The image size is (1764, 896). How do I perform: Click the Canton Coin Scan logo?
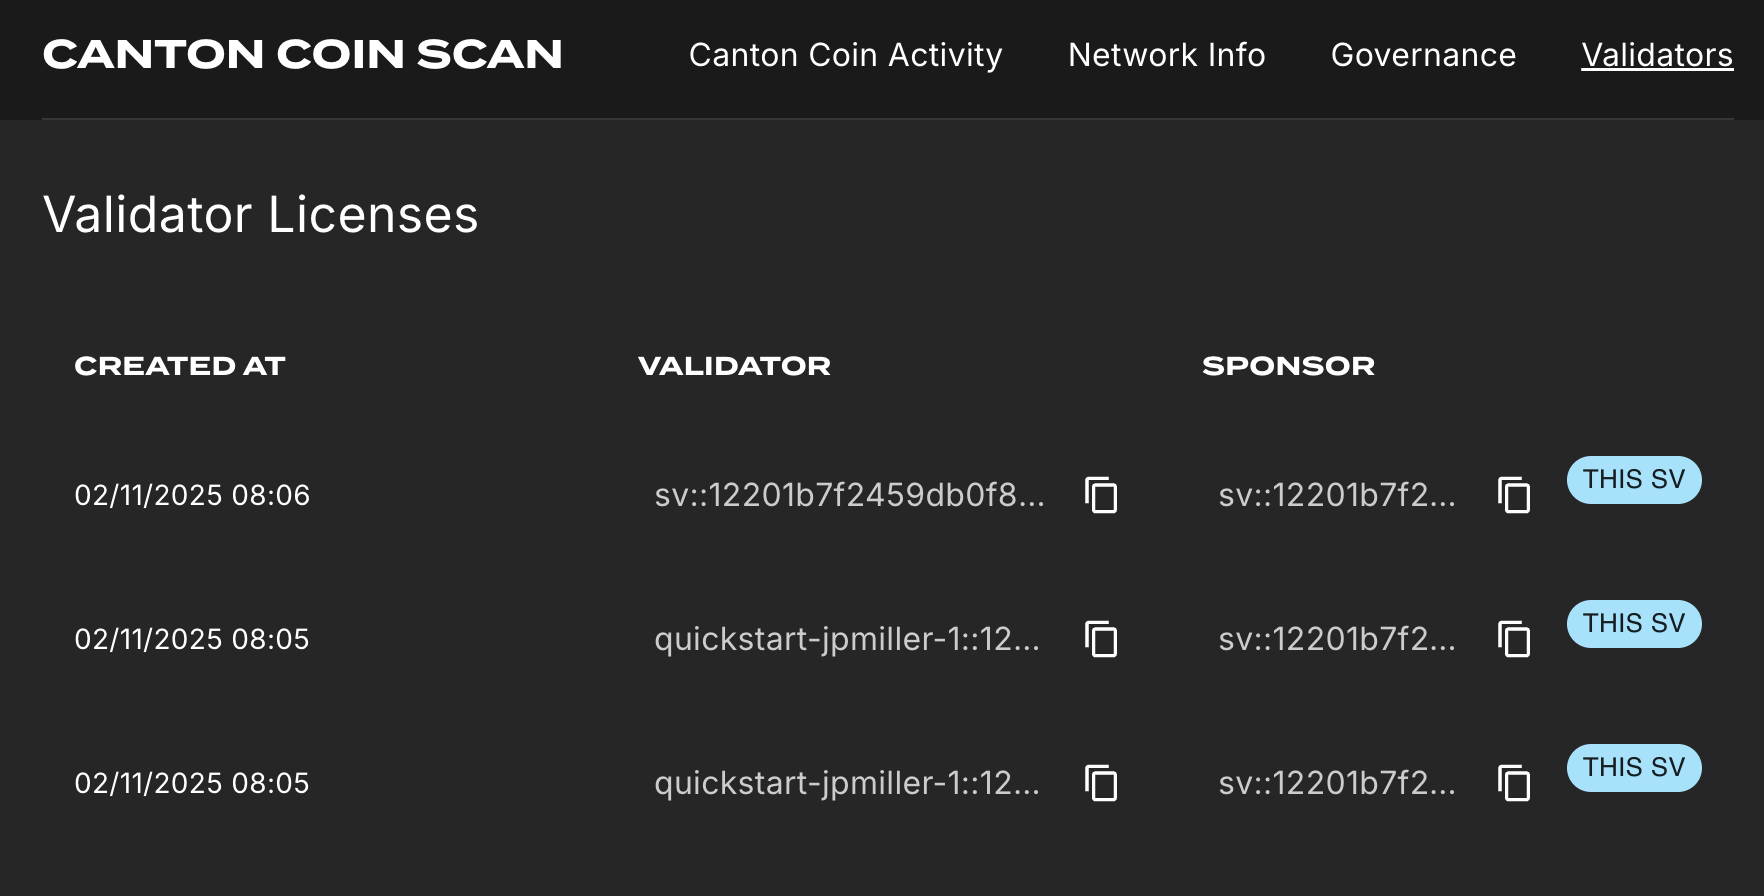(302, 54)
